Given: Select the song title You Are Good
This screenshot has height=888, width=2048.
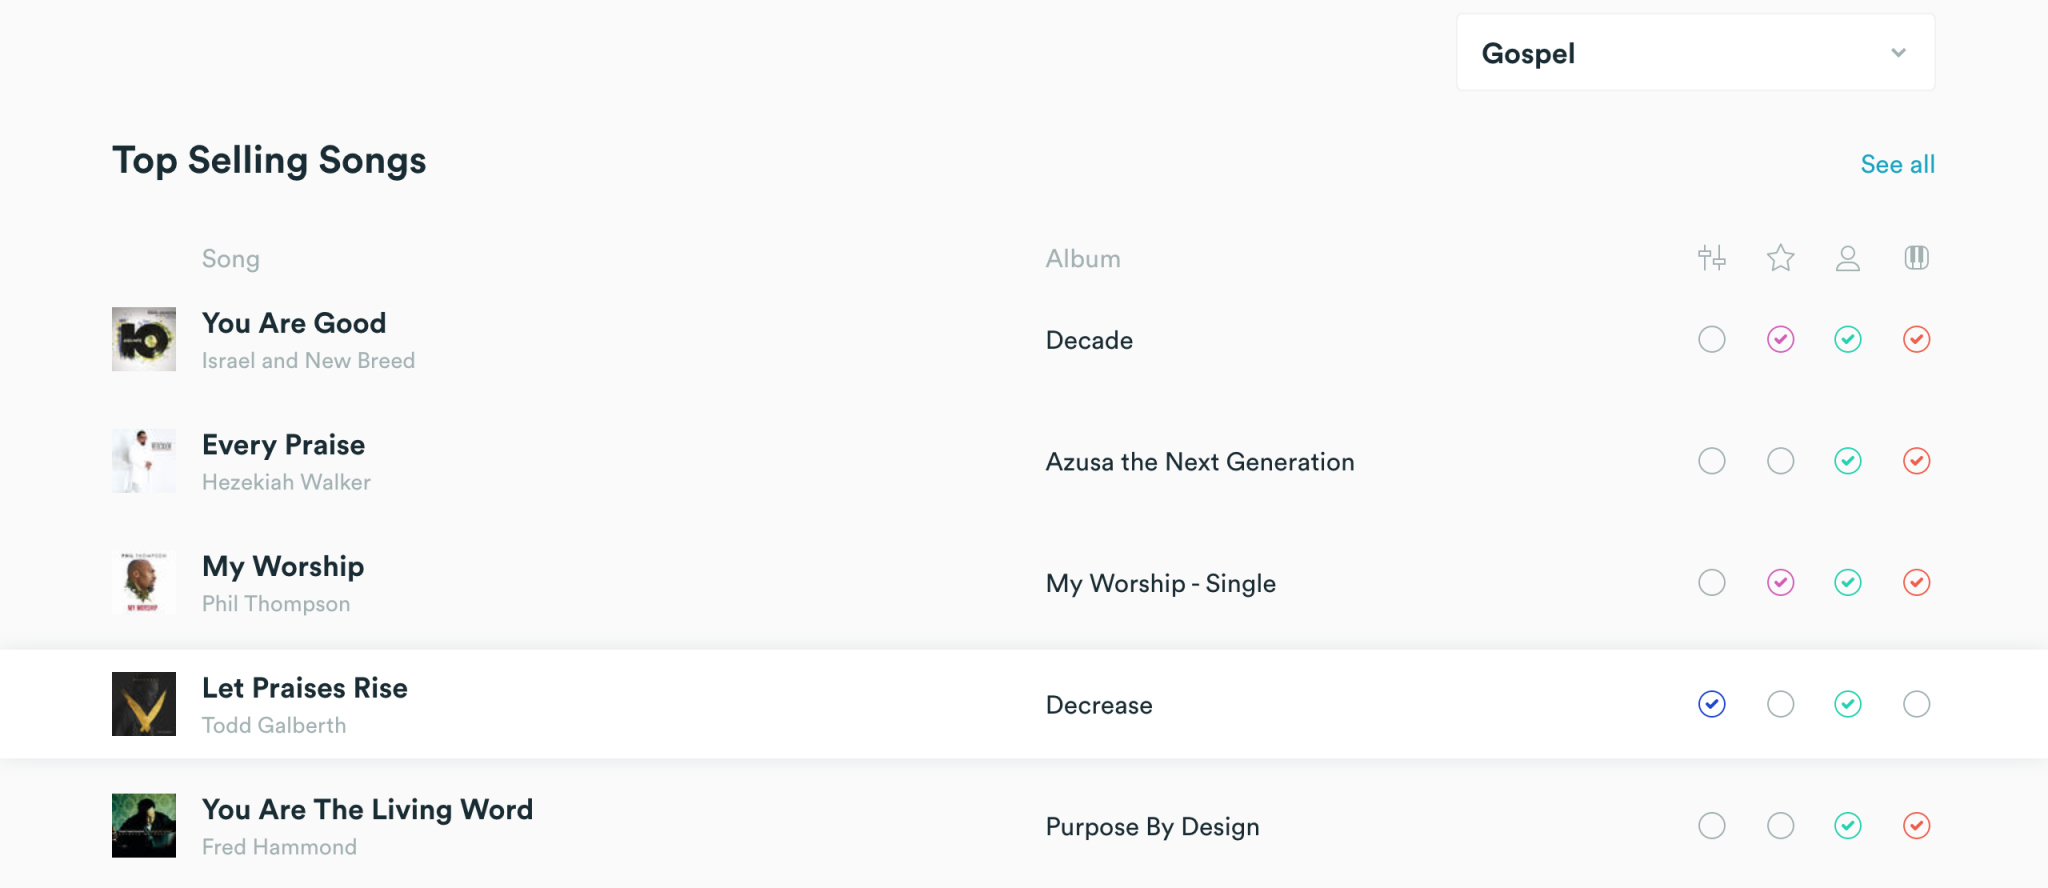Looking at the screenshot, I should click(x=294, y=322).
